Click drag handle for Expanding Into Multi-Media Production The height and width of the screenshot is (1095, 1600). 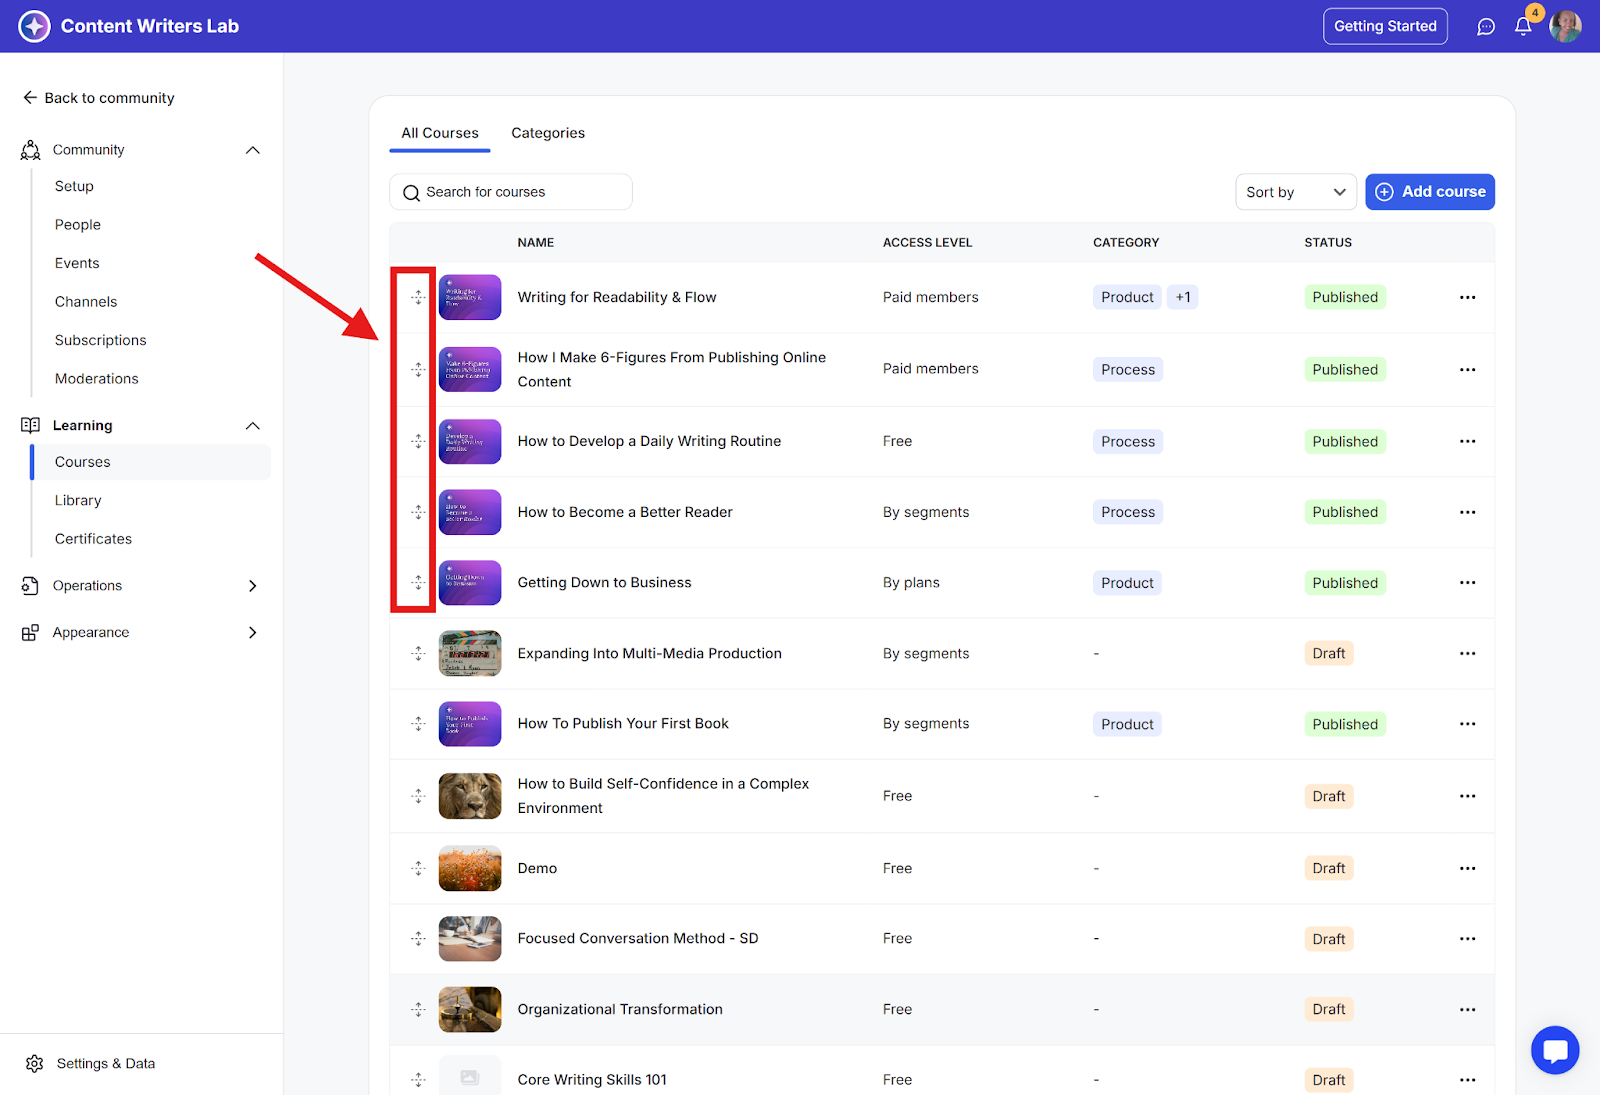tap(418, 654)
